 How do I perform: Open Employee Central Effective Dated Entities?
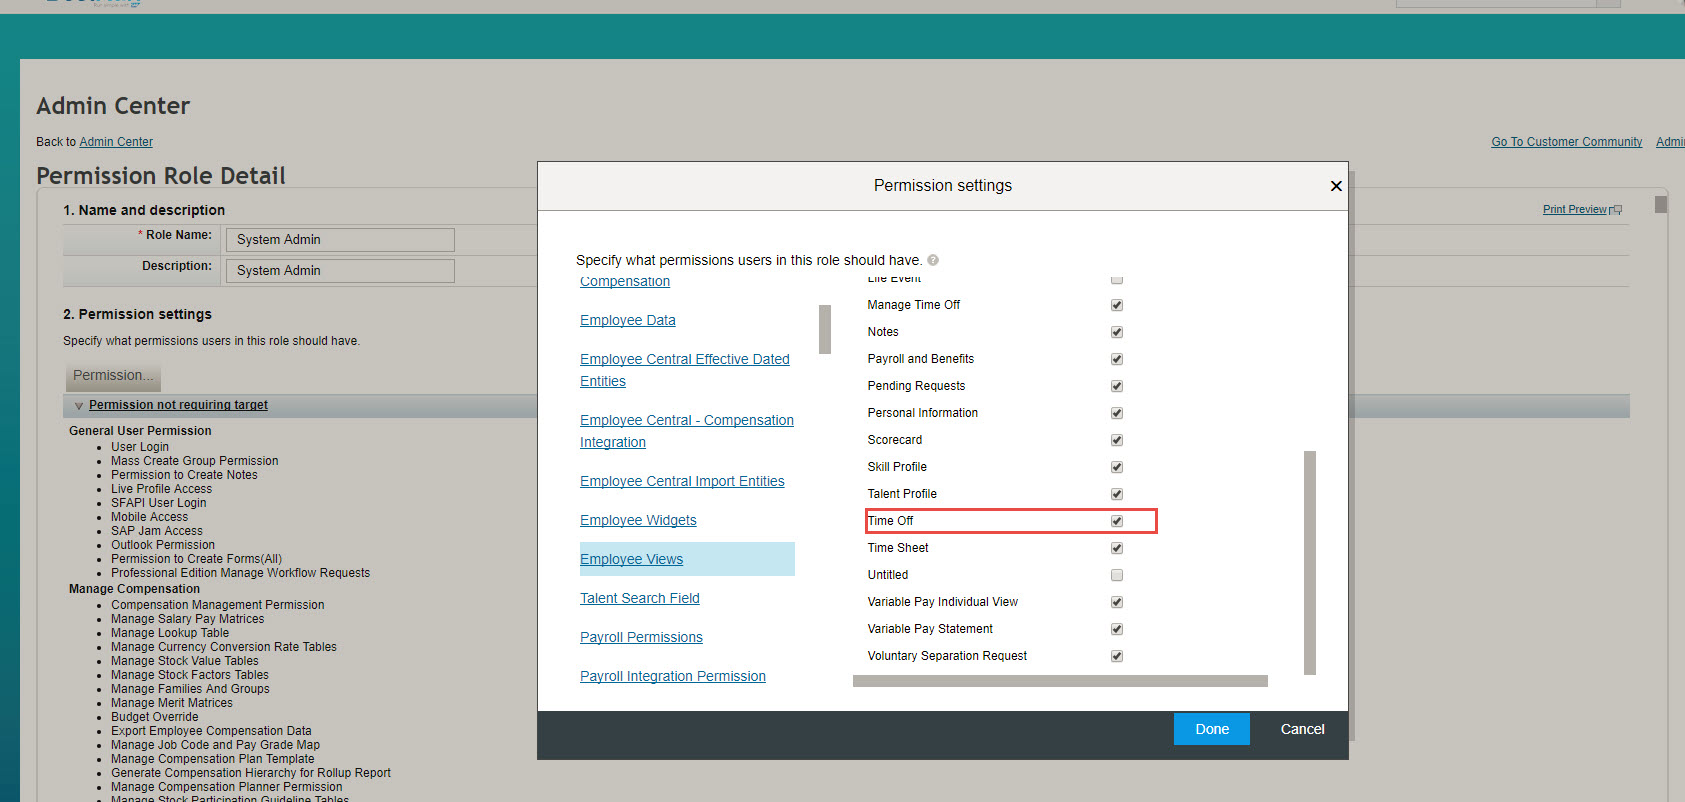pyautogui.click(x=685, y=370)
